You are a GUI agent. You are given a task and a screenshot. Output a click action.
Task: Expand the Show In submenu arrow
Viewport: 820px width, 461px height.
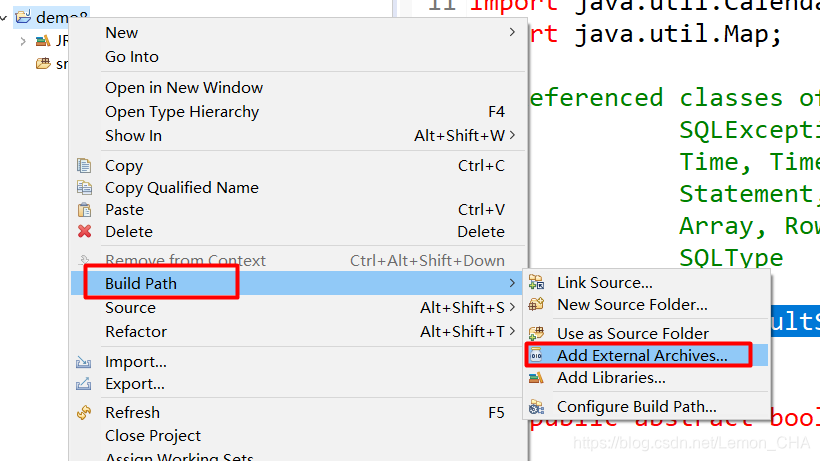click(512, 135)
